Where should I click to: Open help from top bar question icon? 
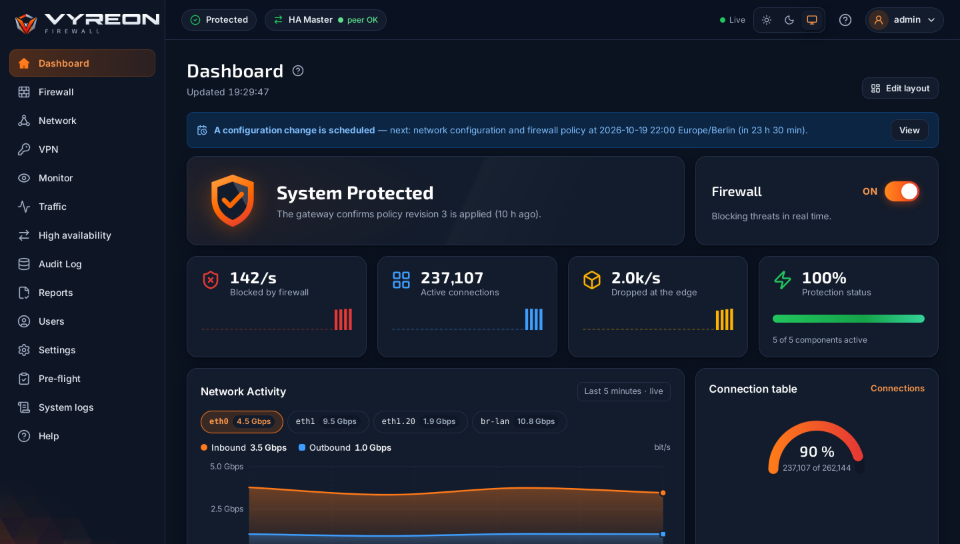click(845, 20)
